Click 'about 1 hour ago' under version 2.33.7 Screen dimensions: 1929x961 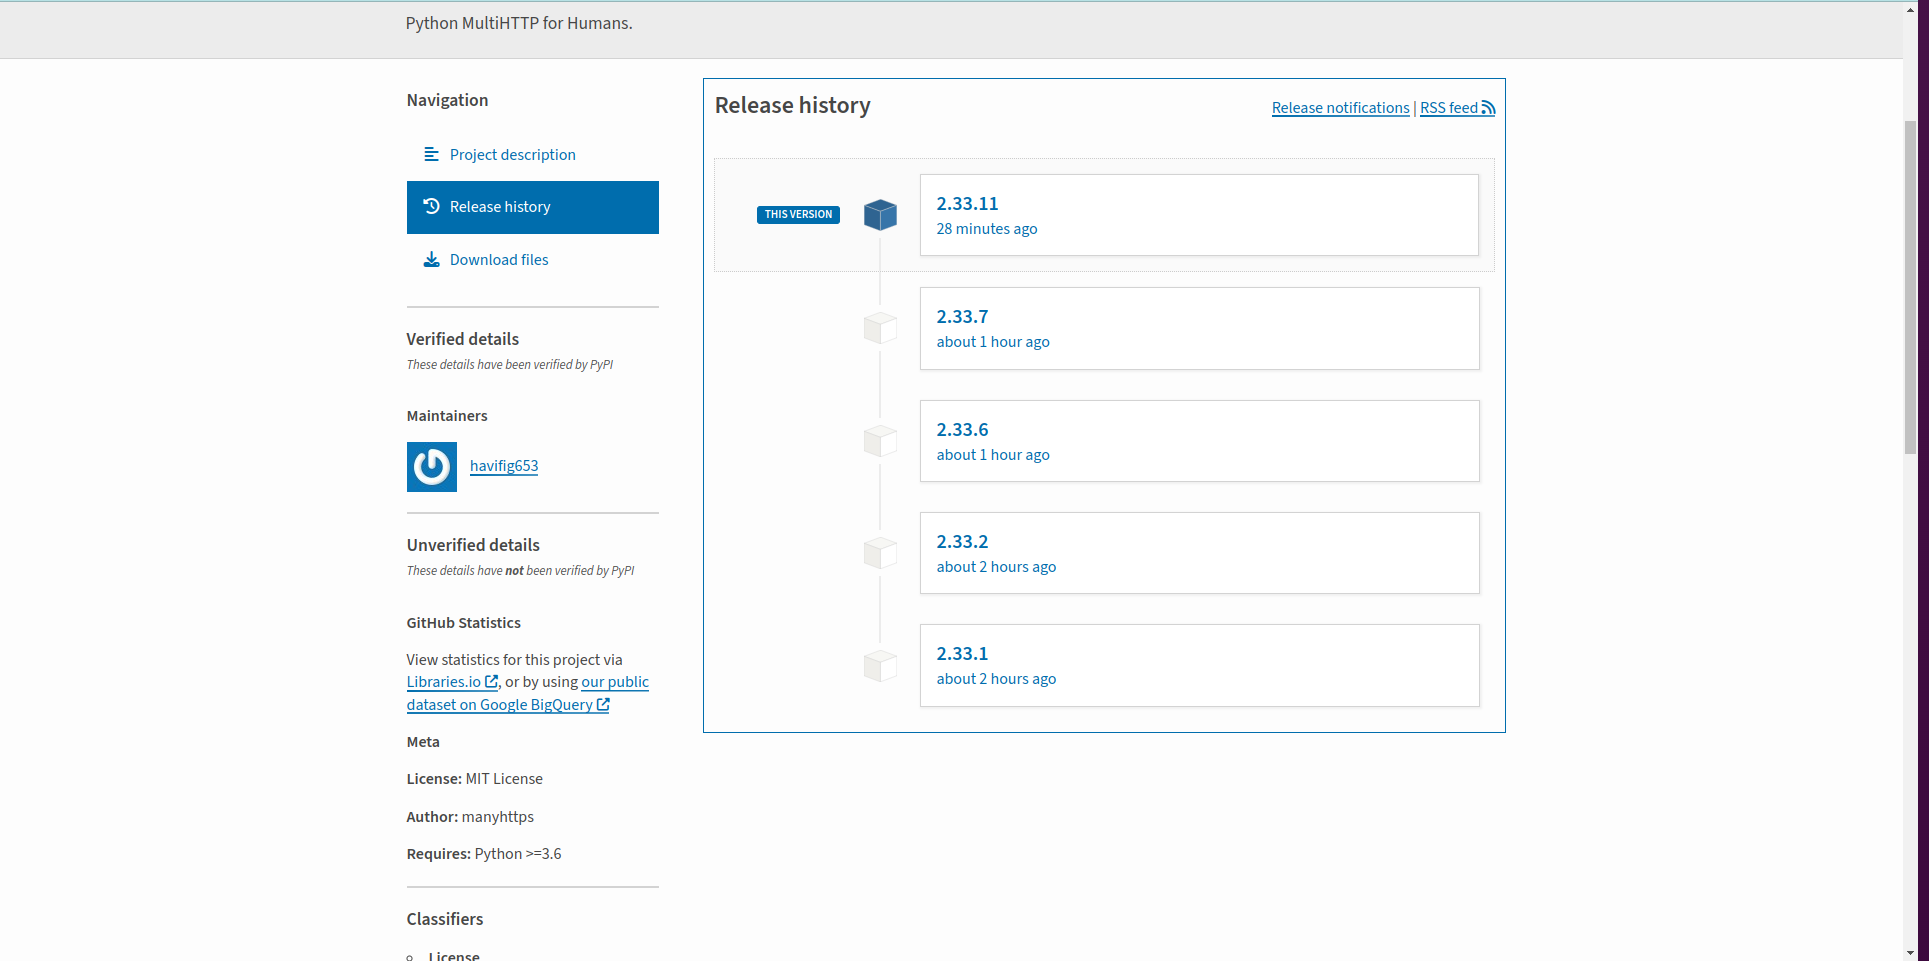[x=993, y=342]
